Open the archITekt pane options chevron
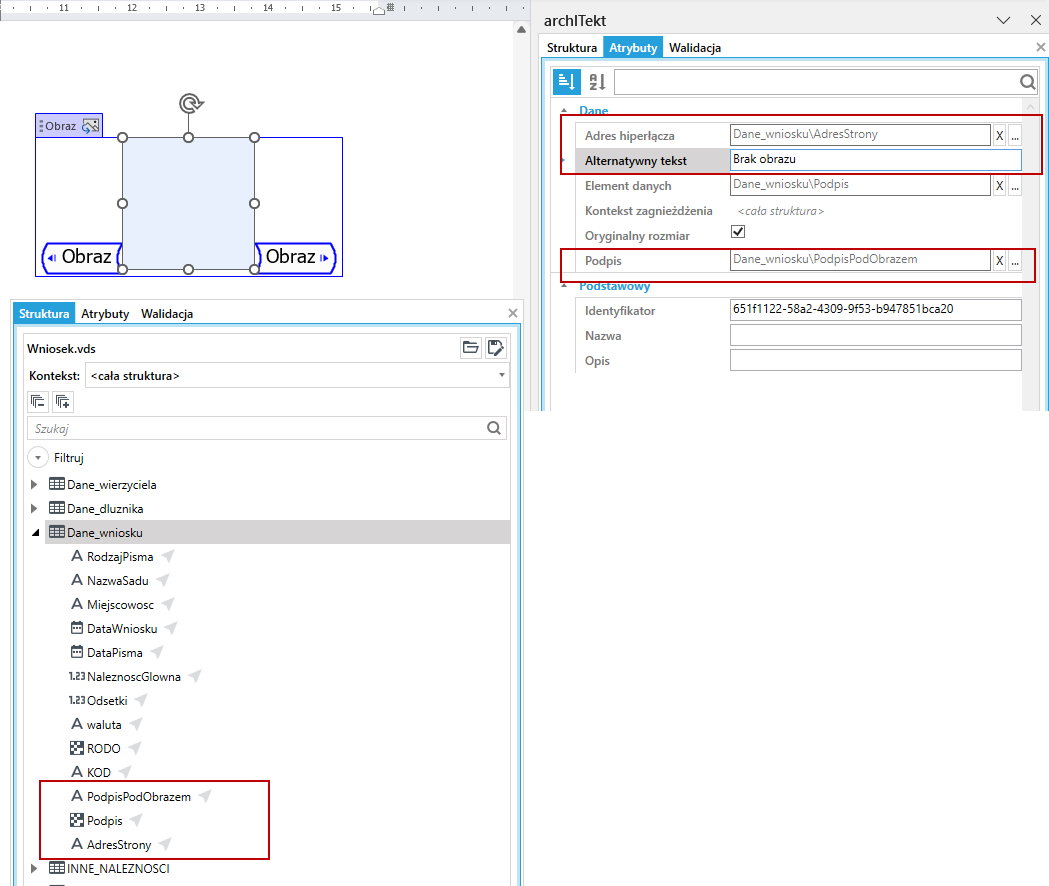 (1003, 21)
